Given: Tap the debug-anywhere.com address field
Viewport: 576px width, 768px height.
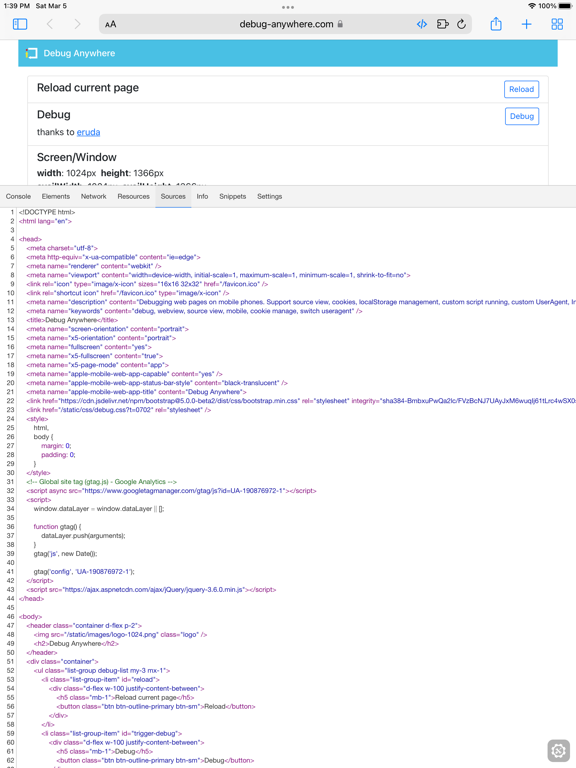Looking at the screenshot, I should tap(286, 24).
